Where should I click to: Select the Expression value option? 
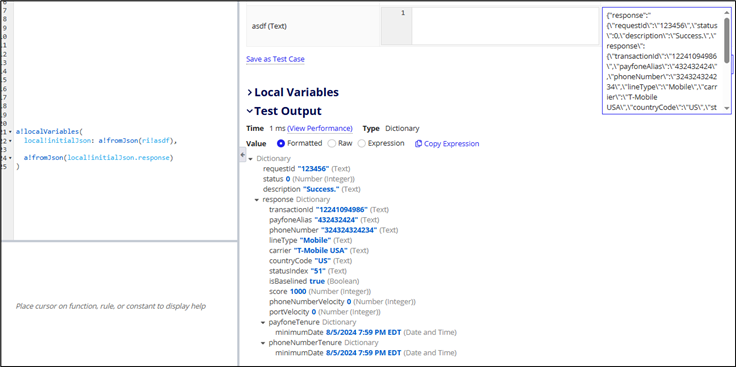tap(361, 143)
